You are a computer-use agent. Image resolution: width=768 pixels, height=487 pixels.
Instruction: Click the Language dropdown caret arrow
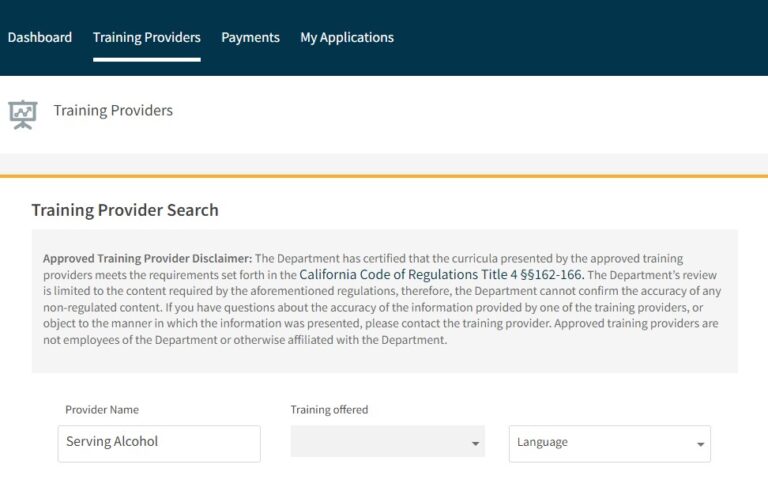click(x=700, y=443)
